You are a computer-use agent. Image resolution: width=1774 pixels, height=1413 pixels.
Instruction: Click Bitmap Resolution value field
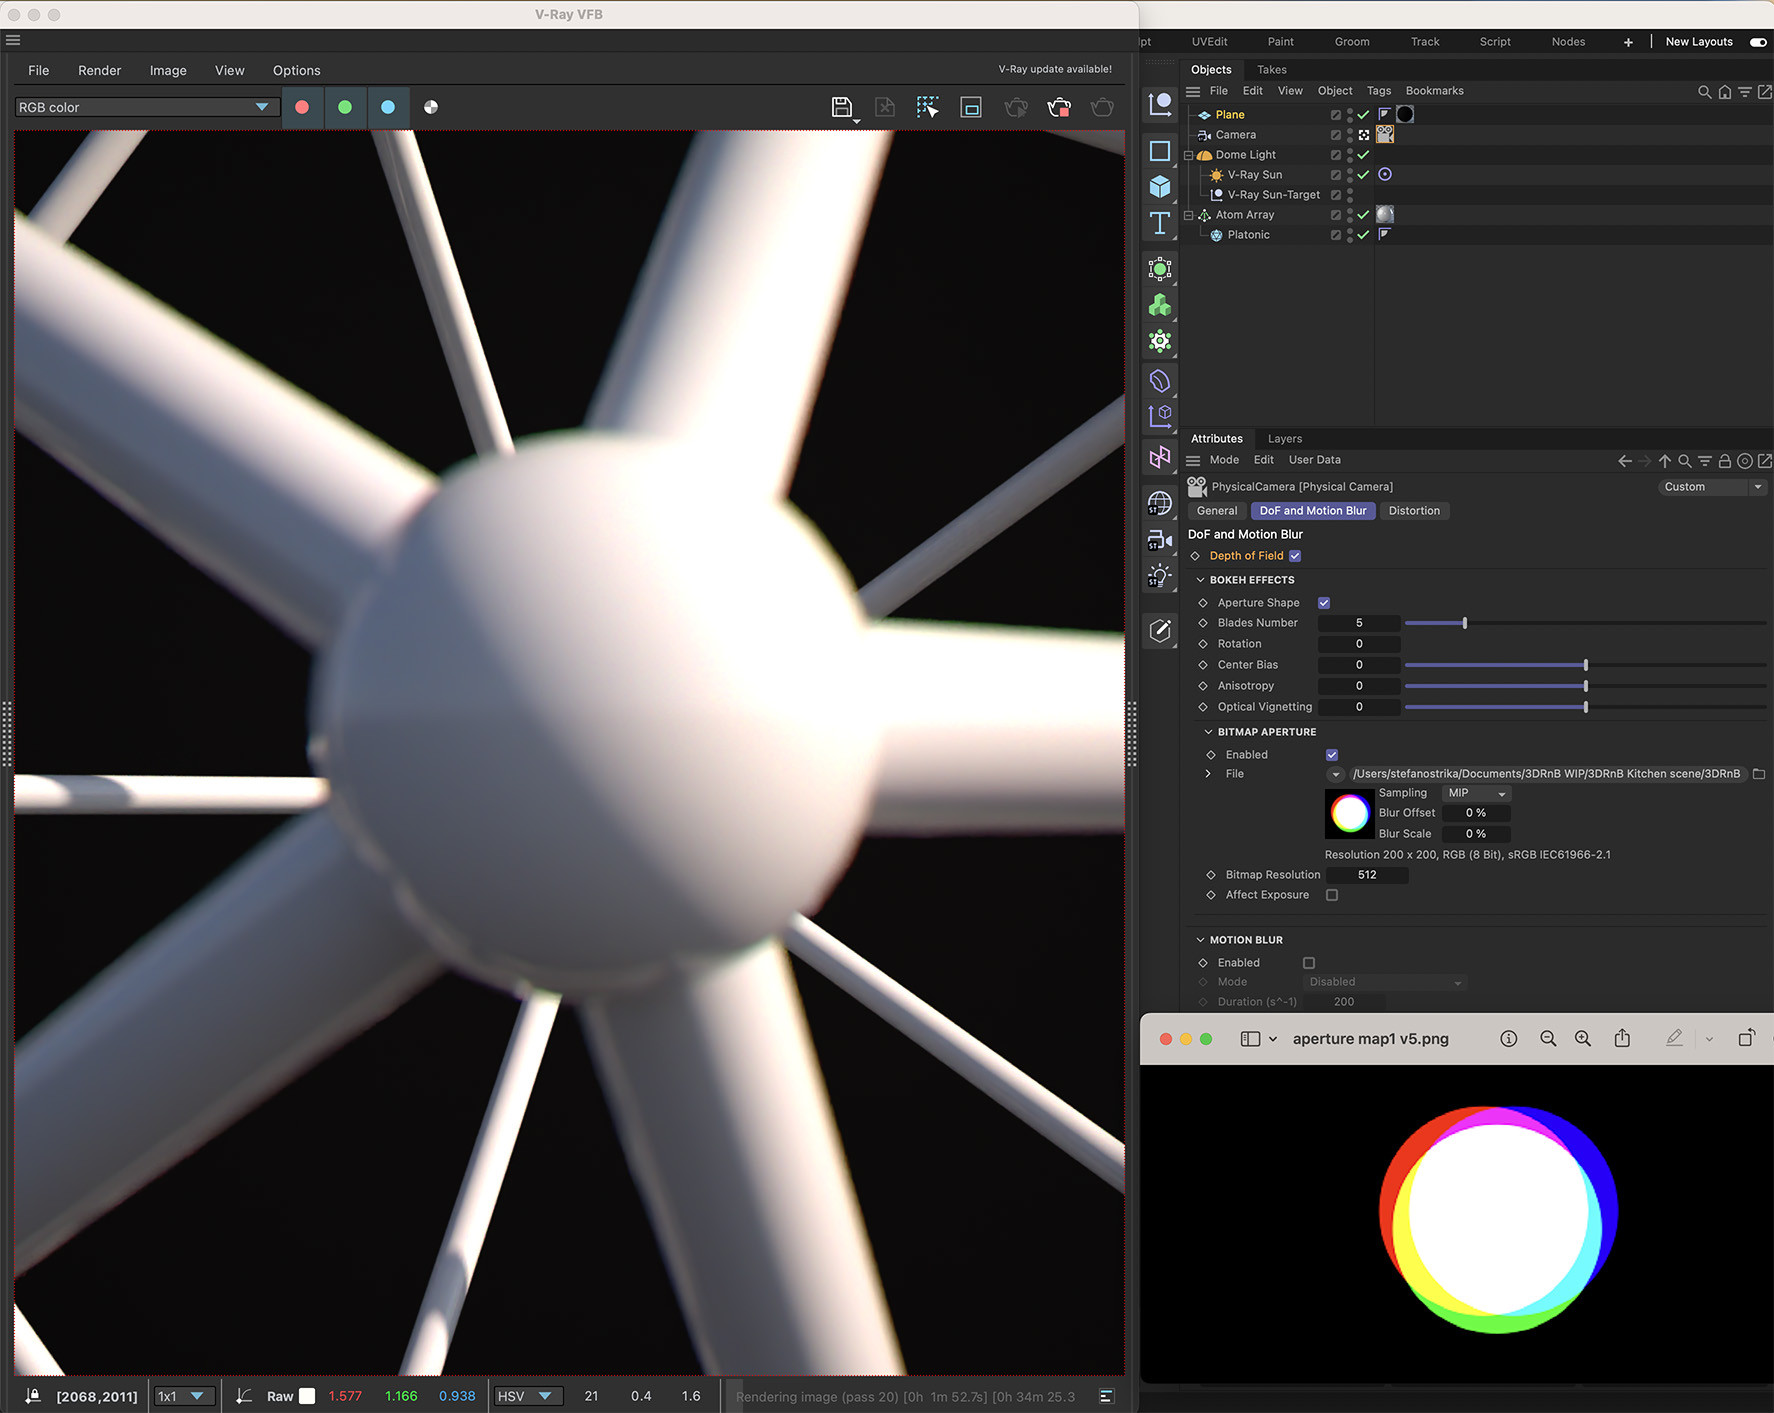(x=1367, y=875)
